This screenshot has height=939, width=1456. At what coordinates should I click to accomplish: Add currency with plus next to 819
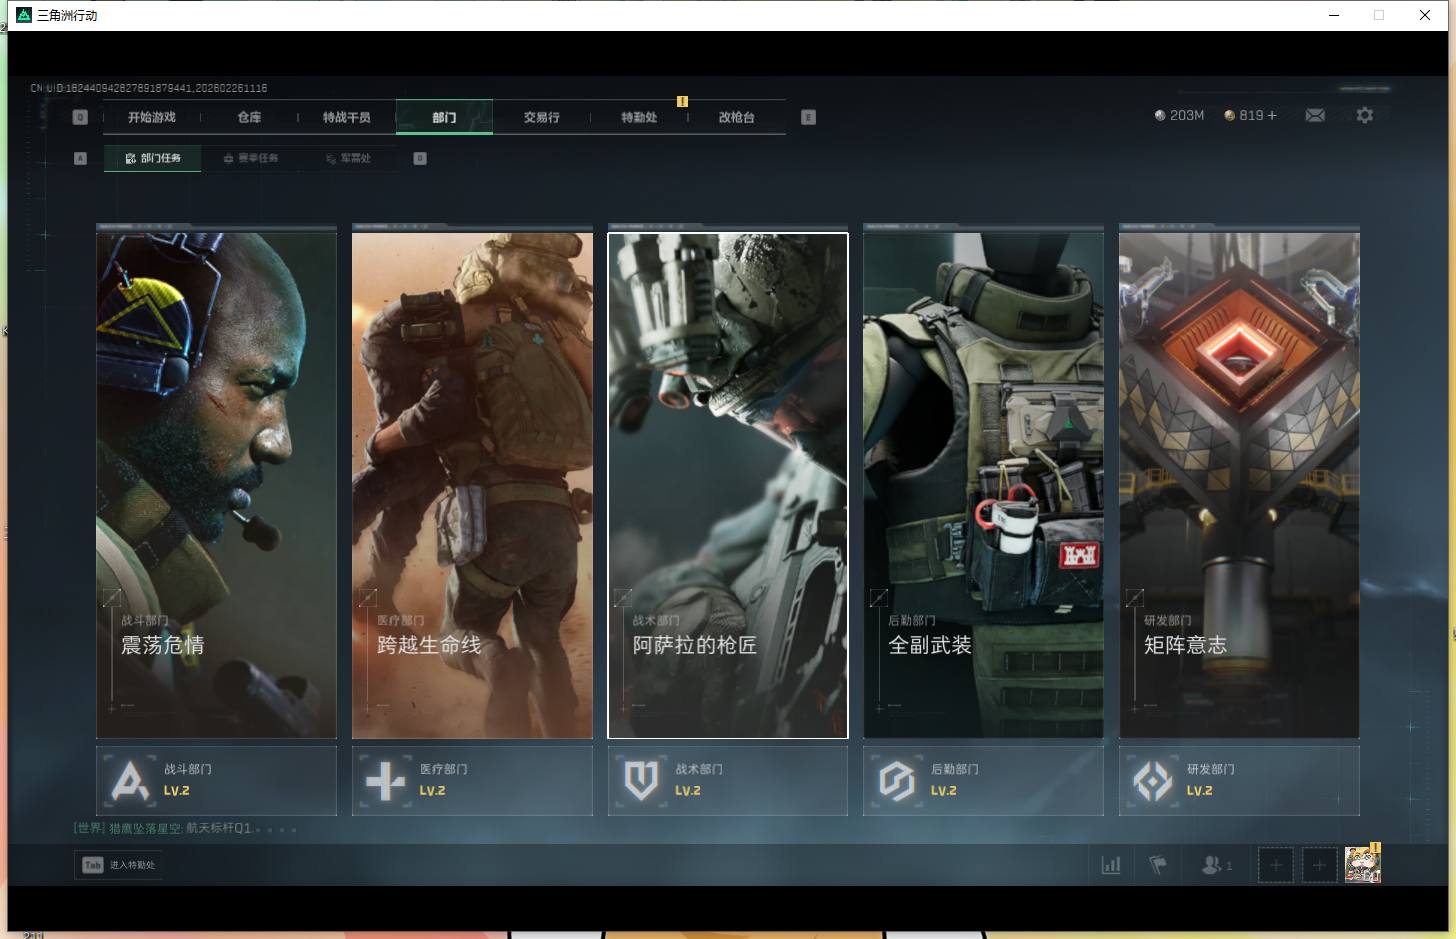tap(1272, 116)
